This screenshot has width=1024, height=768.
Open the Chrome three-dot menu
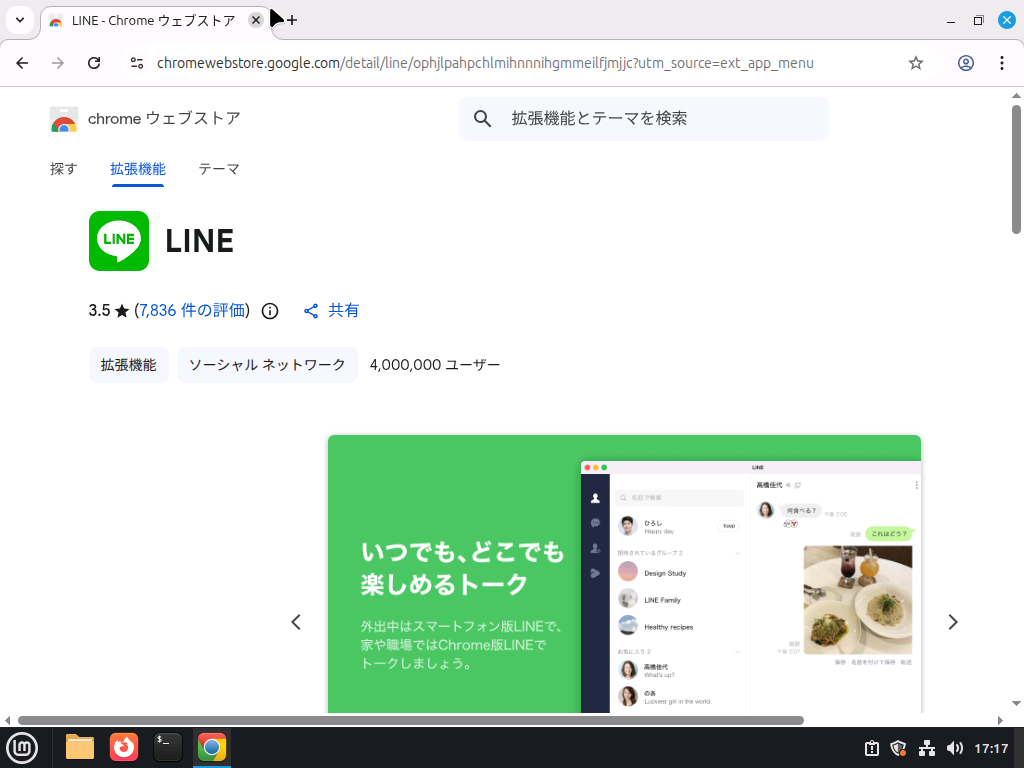coord(1002,62)
